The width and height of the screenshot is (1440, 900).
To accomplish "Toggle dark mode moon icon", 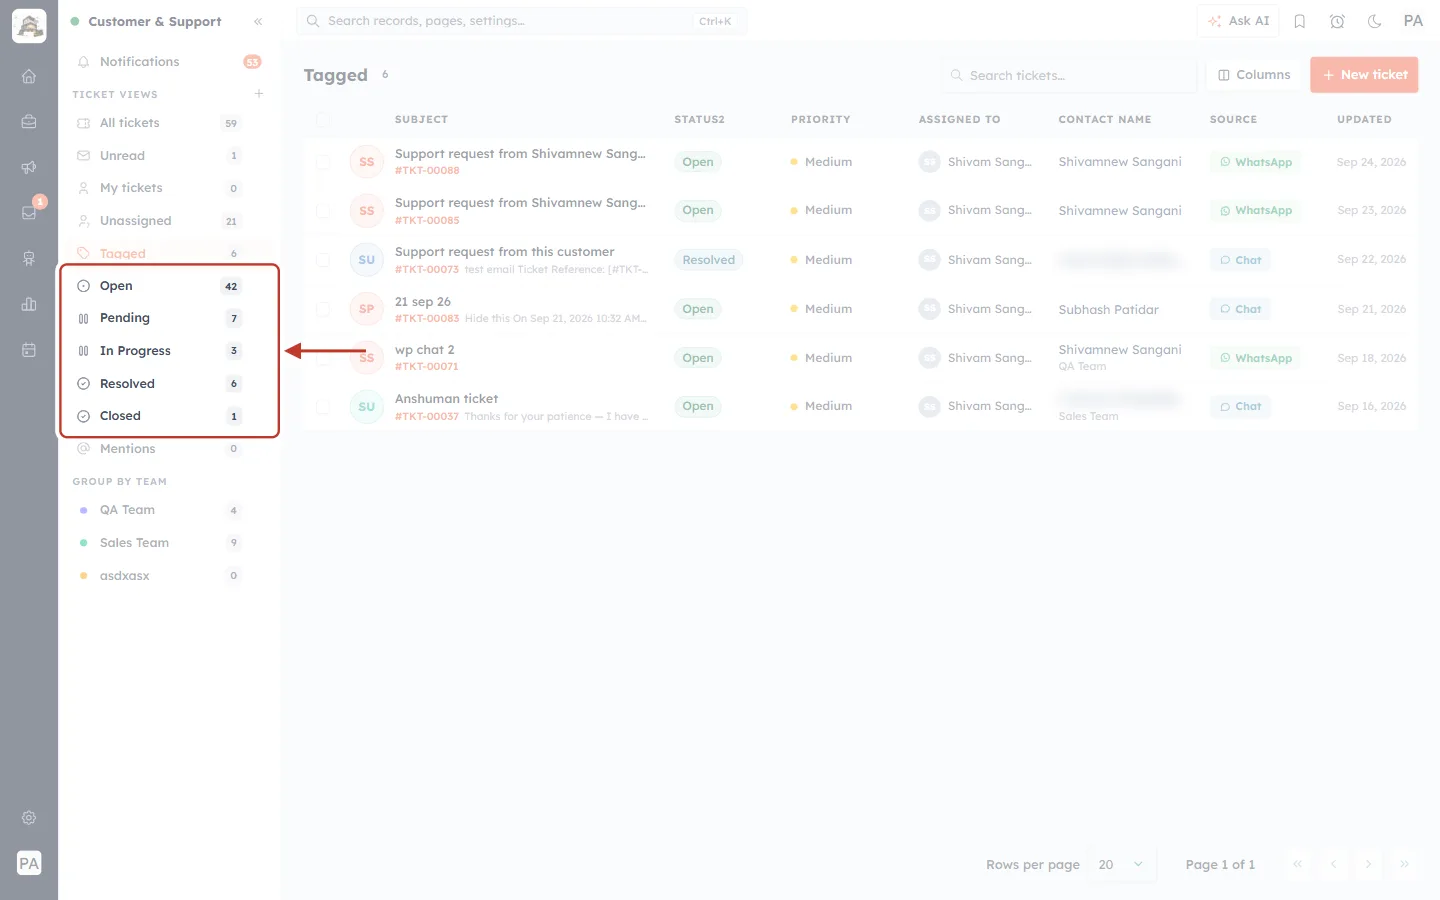I will (x=1375, y=21).
